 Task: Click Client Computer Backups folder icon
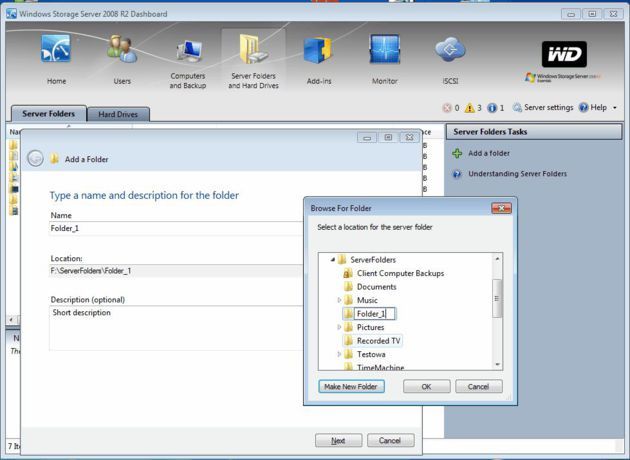348,273
